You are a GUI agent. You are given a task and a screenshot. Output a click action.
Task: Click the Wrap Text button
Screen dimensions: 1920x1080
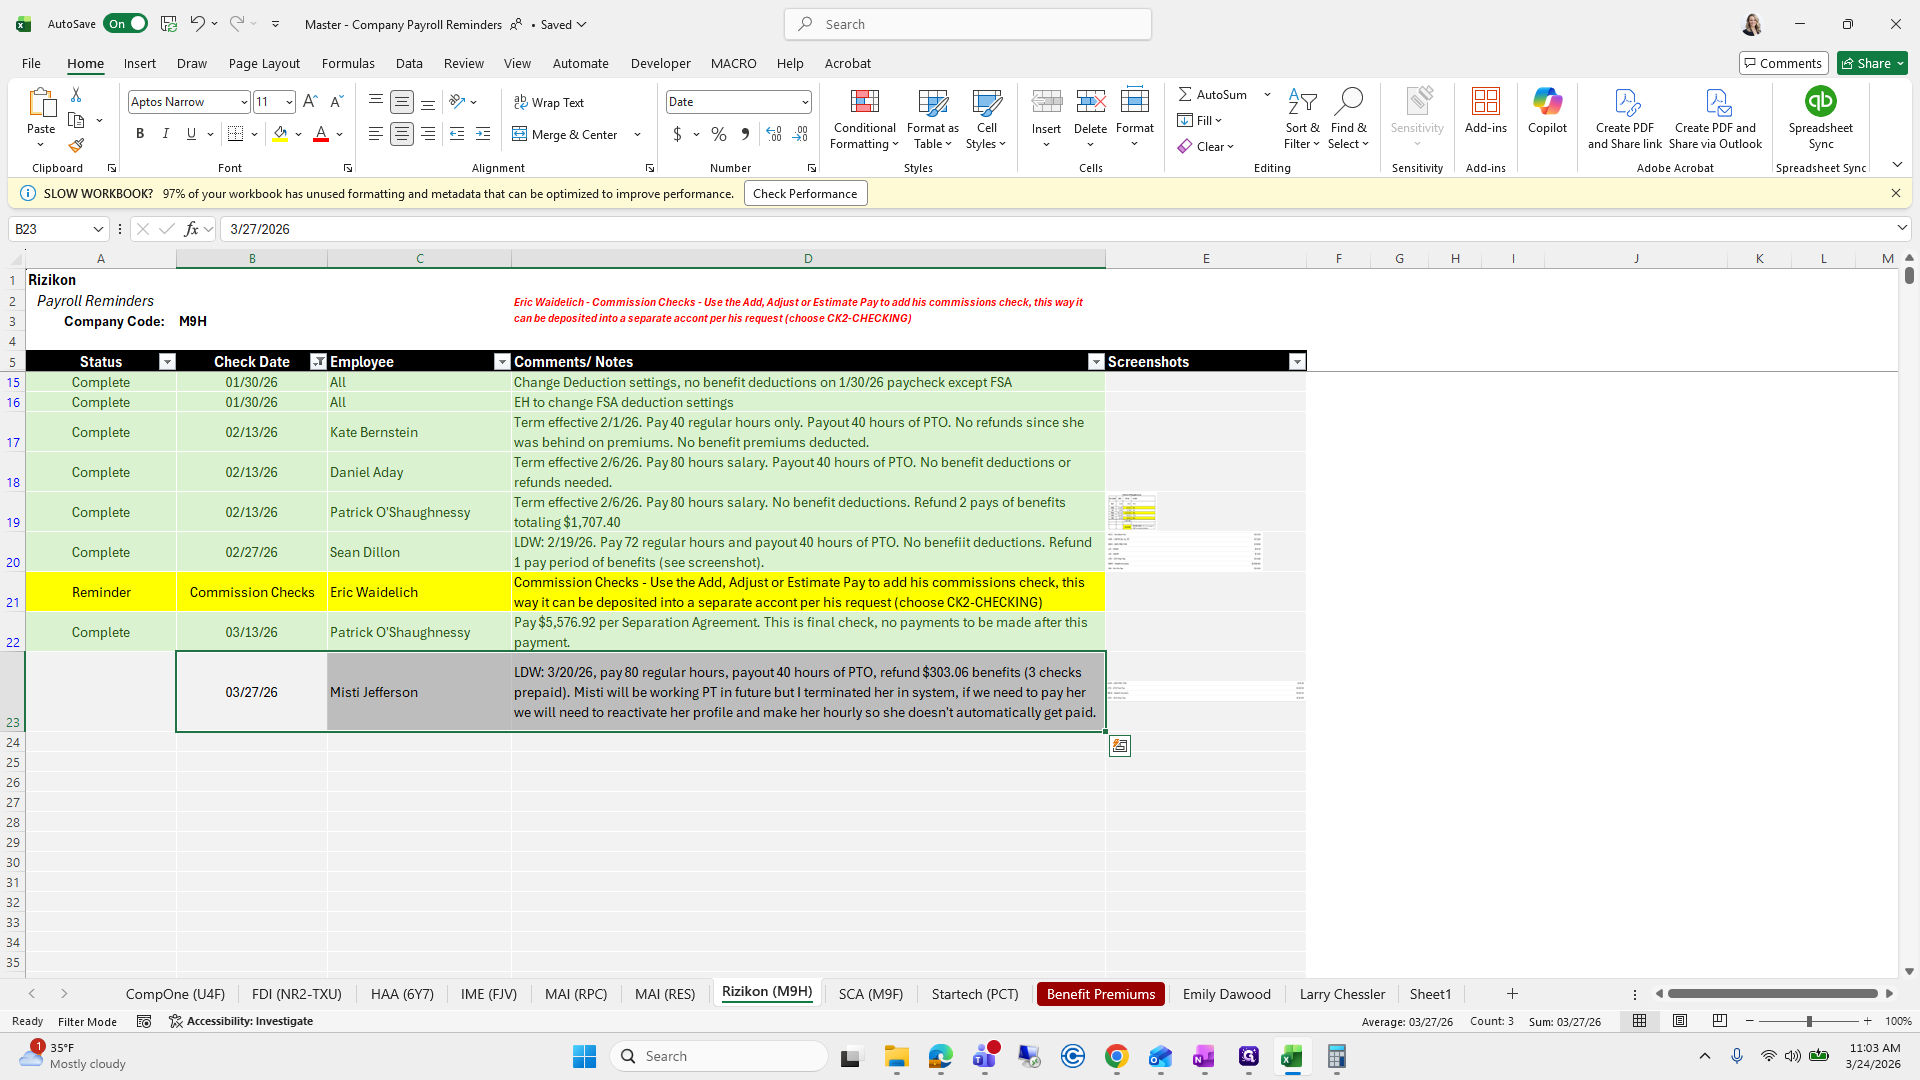(549, 102)
